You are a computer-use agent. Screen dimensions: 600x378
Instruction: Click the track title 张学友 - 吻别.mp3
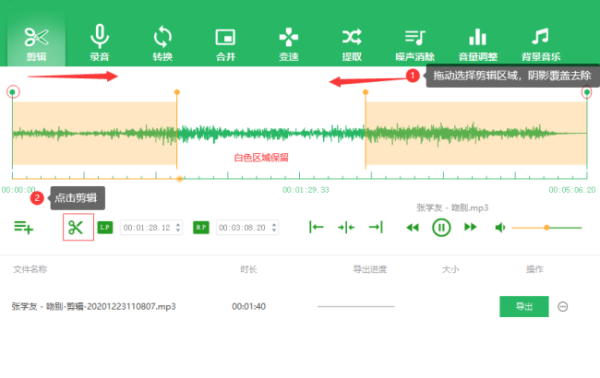452,208
